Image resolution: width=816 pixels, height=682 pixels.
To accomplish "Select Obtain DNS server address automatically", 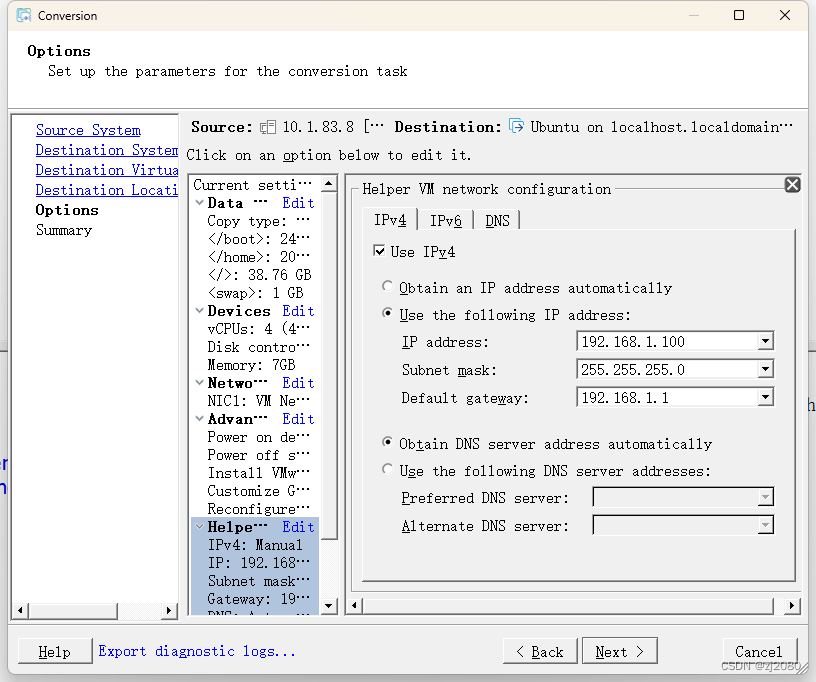I will [x=387, y=442].
